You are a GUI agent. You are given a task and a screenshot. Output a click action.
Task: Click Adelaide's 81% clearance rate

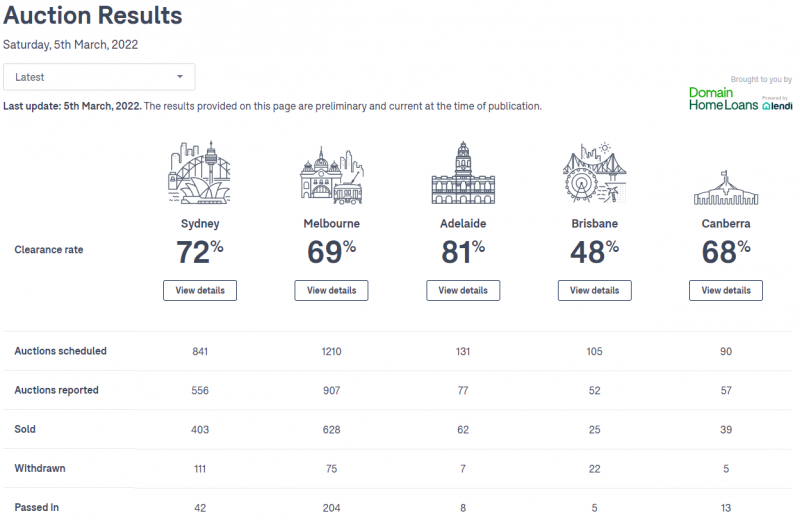tap(463, 252)
